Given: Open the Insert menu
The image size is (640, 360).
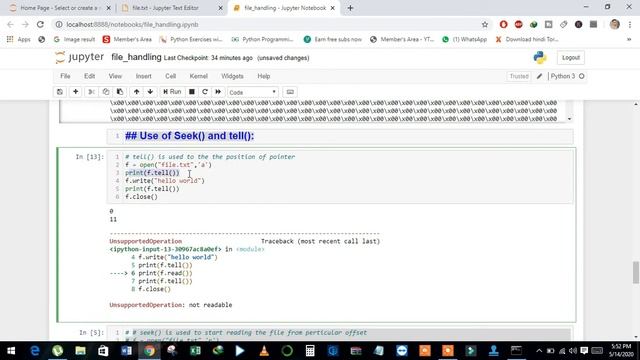Looking at the screenshot, I should coord(144,76).
